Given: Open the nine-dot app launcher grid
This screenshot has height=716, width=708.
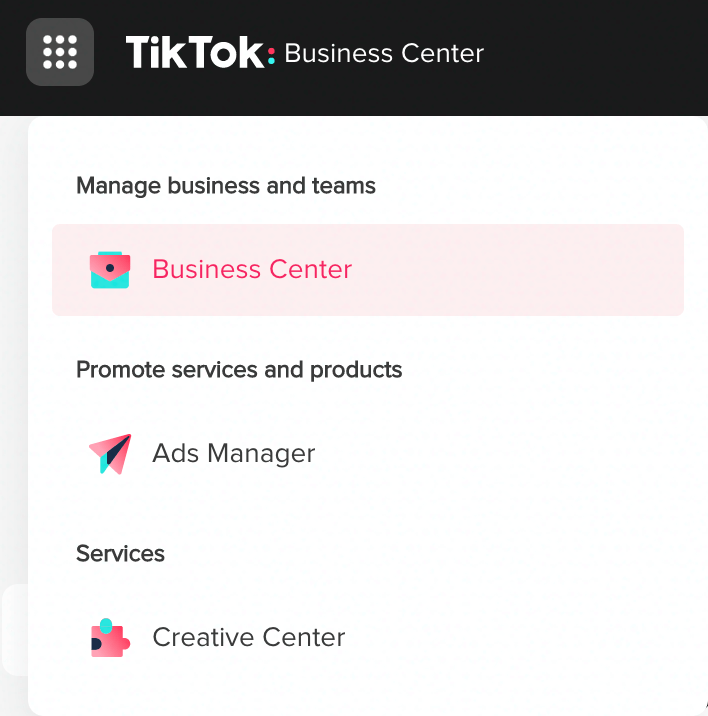Looking at the screenshot, I should pyautogui.click(x=60, y=52).
